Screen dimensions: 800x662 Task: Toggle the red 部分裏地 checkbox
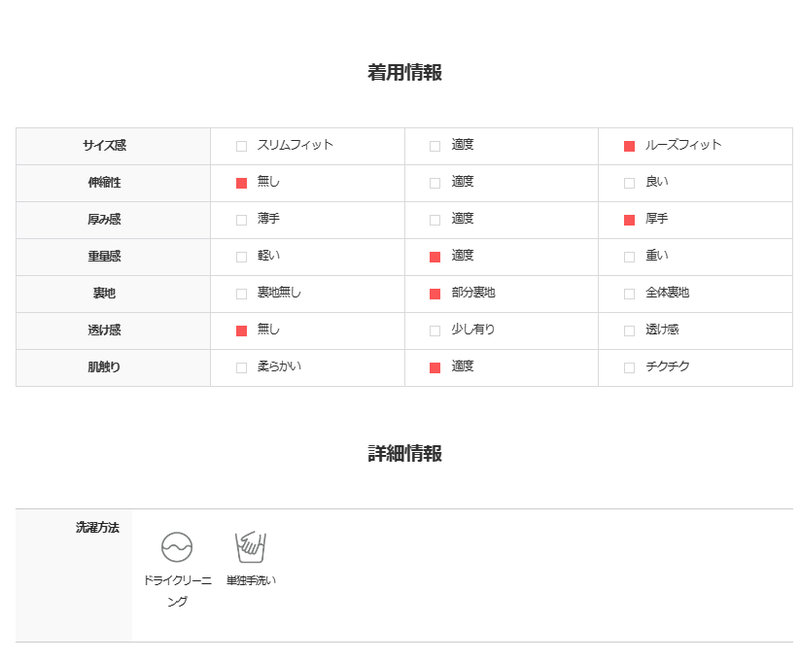point(435,294)
